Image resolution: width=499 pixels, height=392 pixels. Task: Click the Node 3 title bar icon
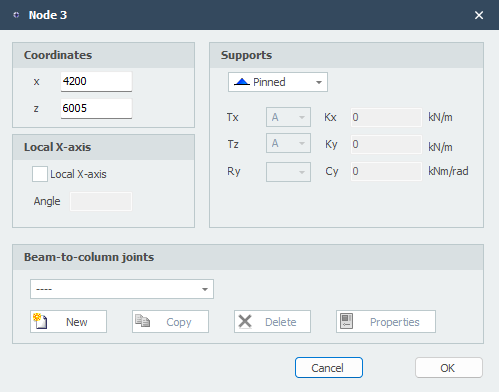[x=16, y=15]
